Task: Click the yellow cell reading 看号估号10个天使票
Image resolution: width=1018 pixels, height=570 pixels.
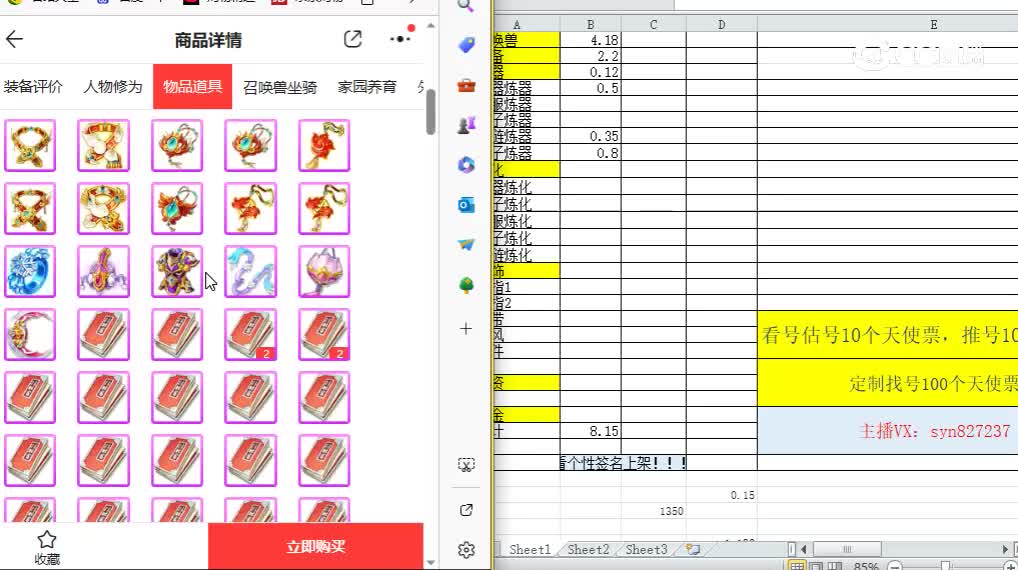Action: pos(888,335)
